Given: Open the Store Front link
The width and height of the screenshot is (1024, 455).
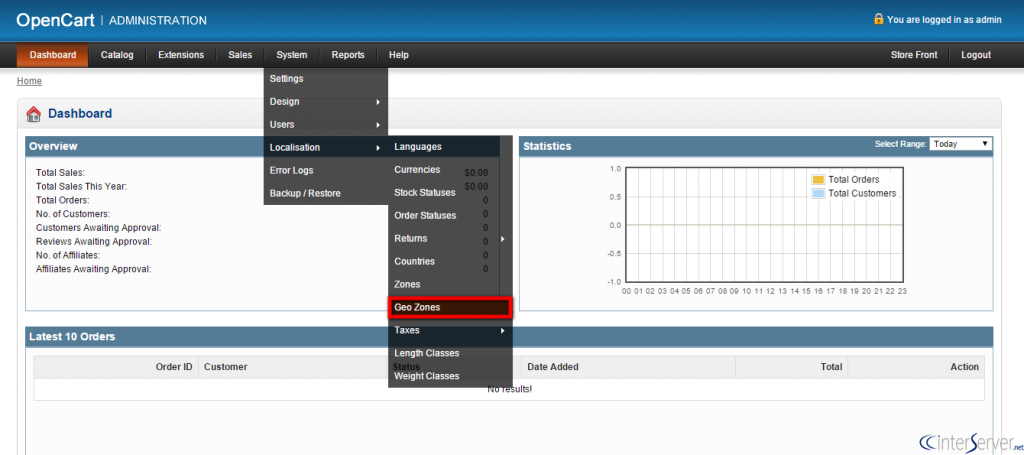Looking at the screenshot, I should pyautogui.click(x=914, y=55).
